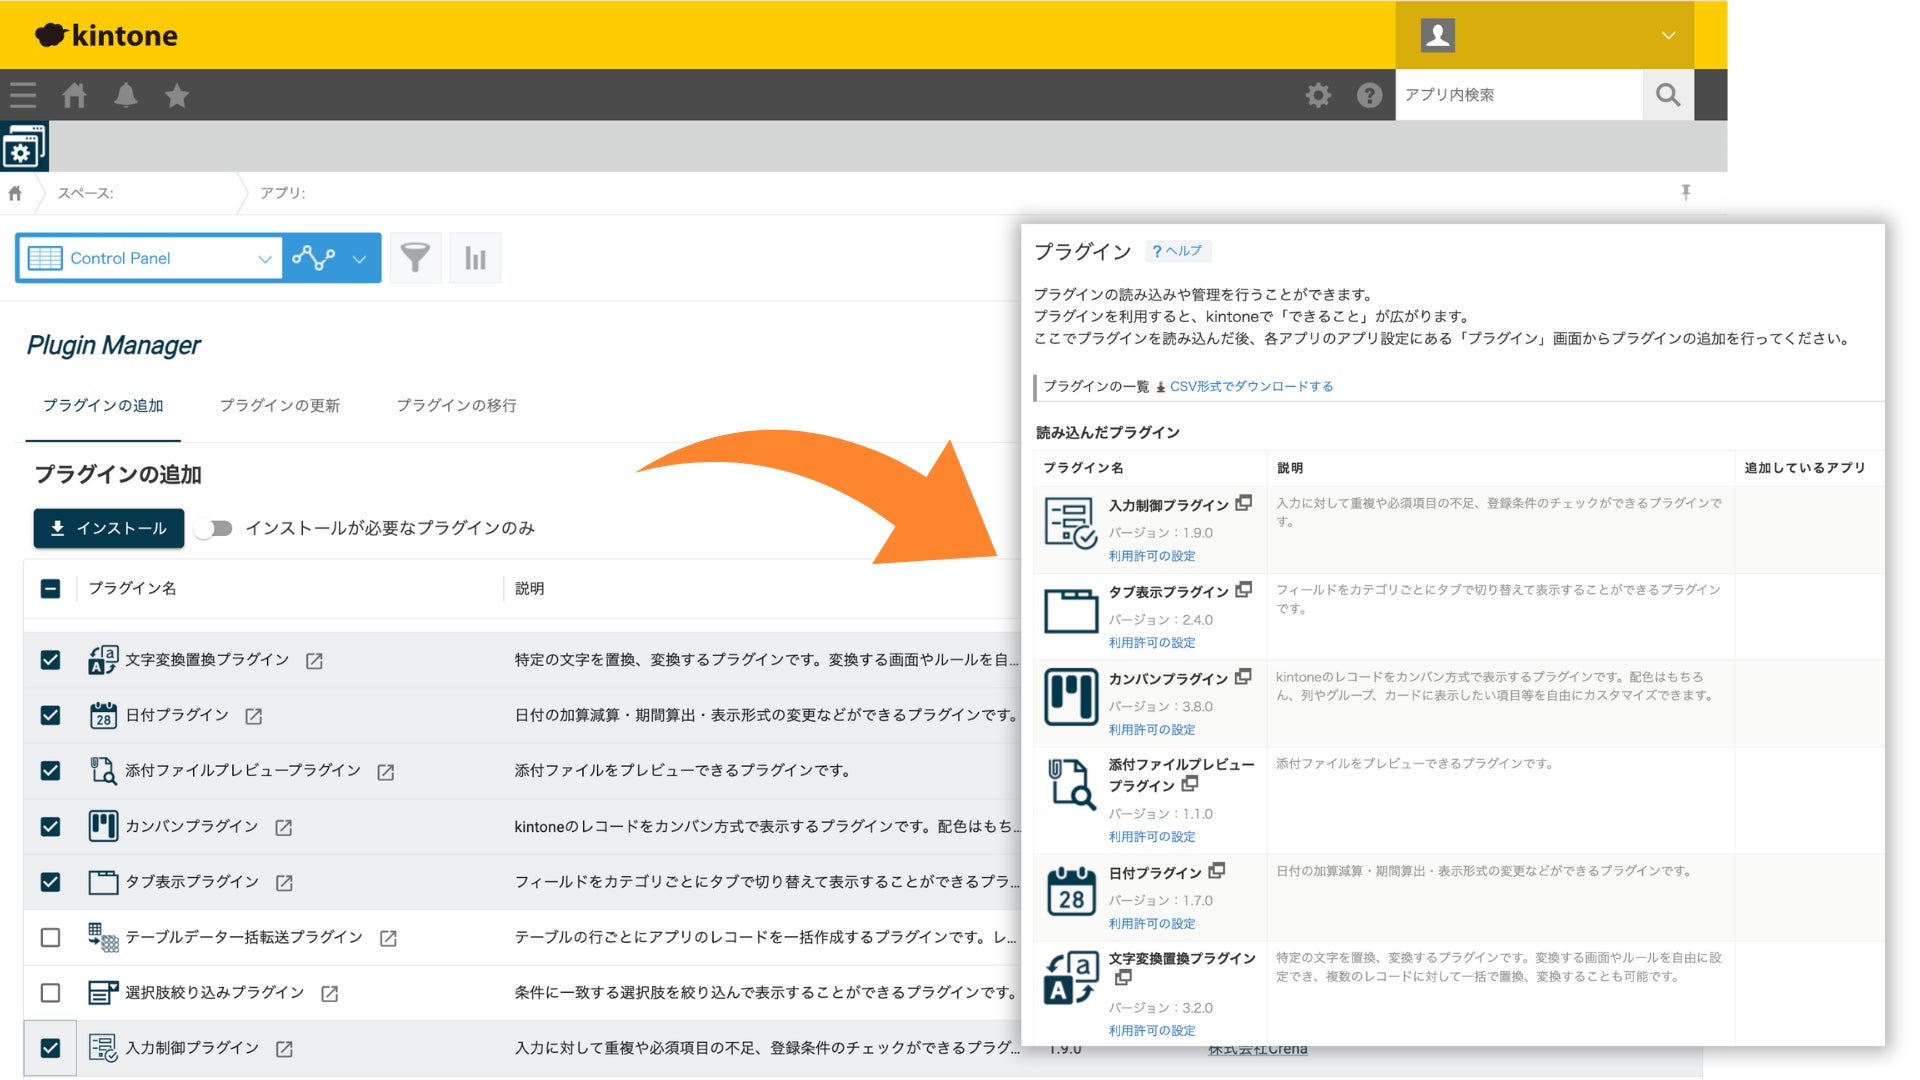The height and width of the screenshot is (1080, 1920).
Task: Open the hamburger menu icon
Action: (23, 95)
